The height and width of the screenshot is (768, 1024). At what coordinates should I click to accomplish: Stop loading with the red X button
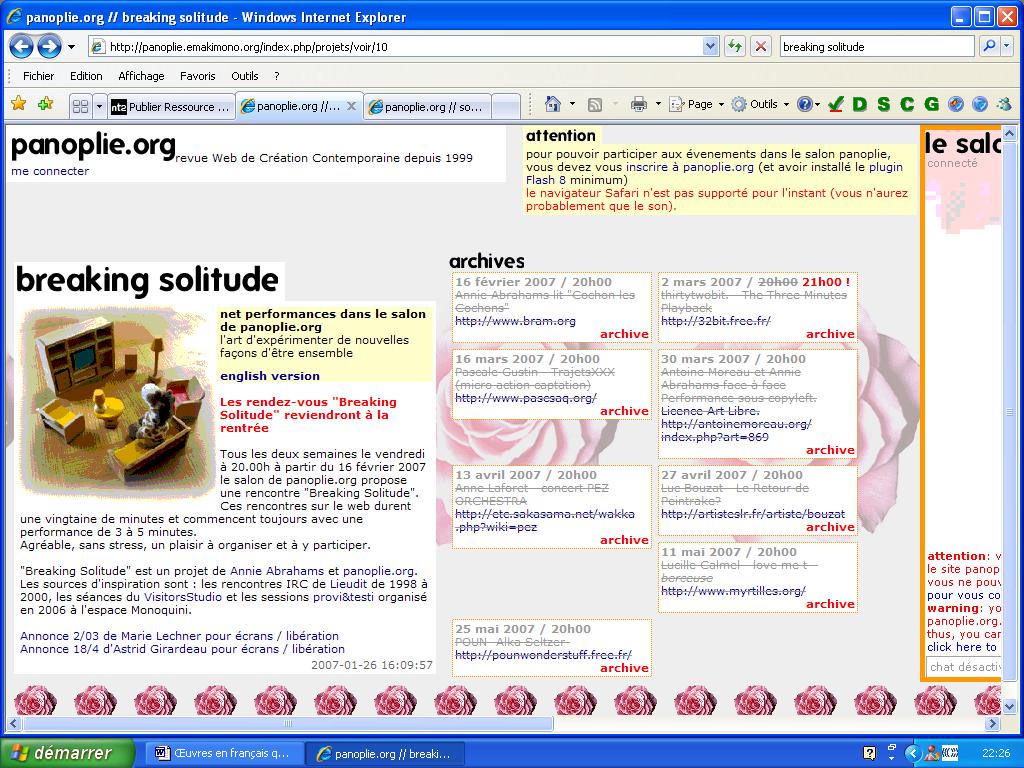pos(760,46)
